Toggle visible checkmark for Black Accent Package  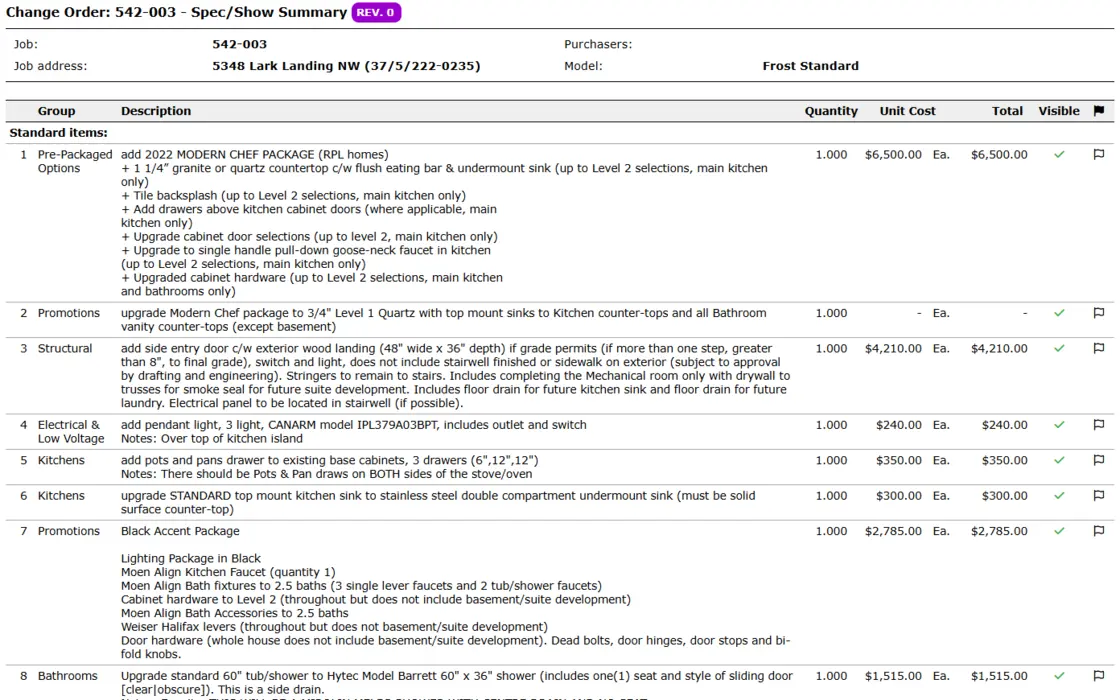click(1059, 531)
